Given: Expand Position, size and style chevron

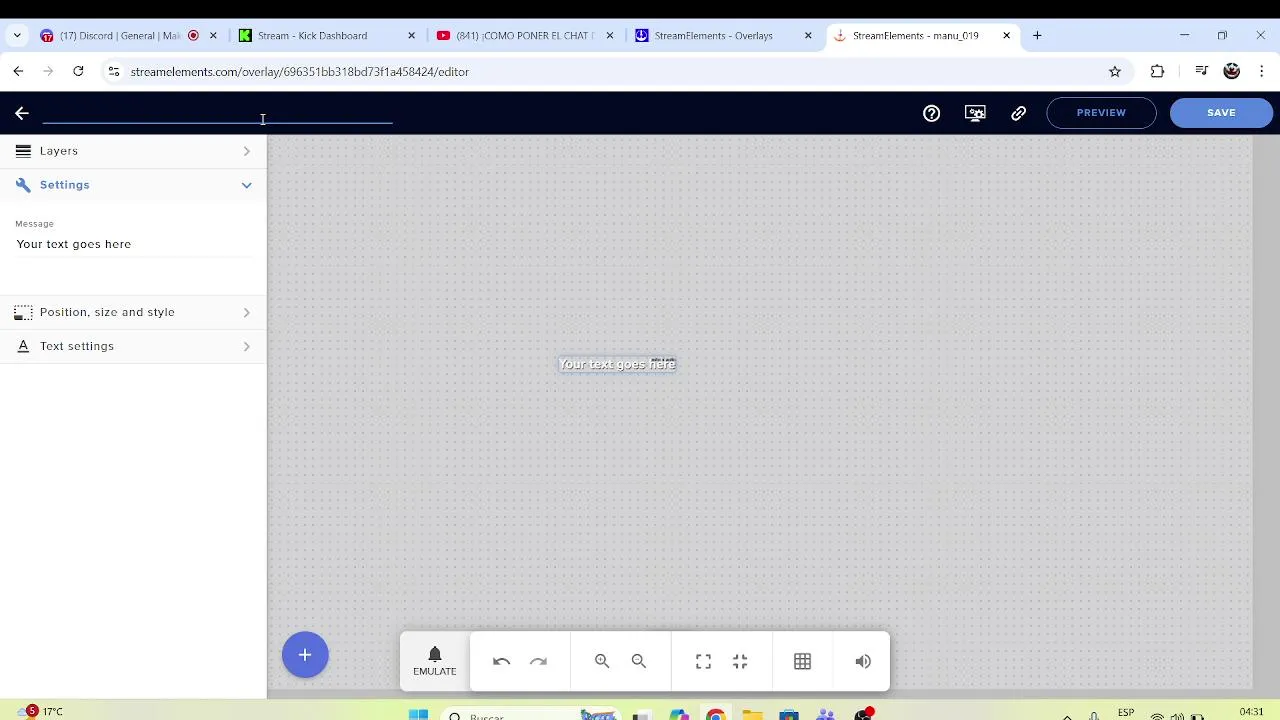Looking at the screenshot, I should pos(246,312).
